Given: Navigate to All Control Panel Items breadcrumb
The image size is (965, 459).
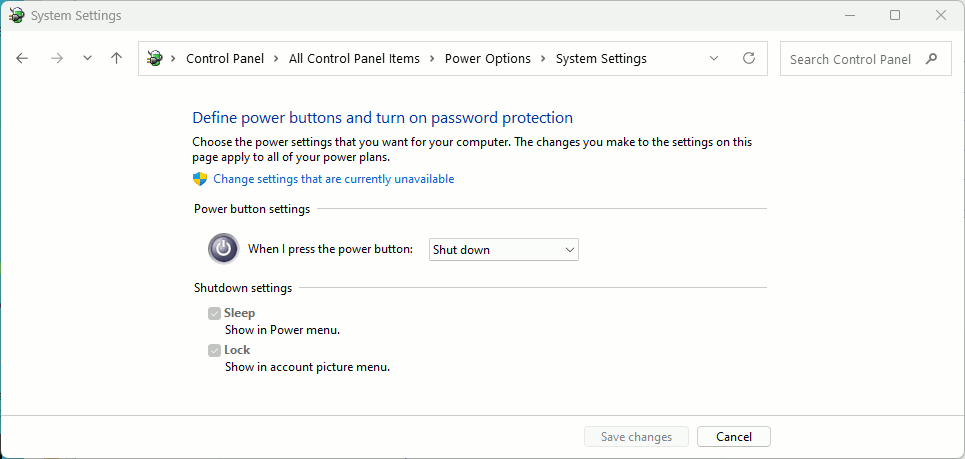Looking at the screenshot, I should coord(354,58).
